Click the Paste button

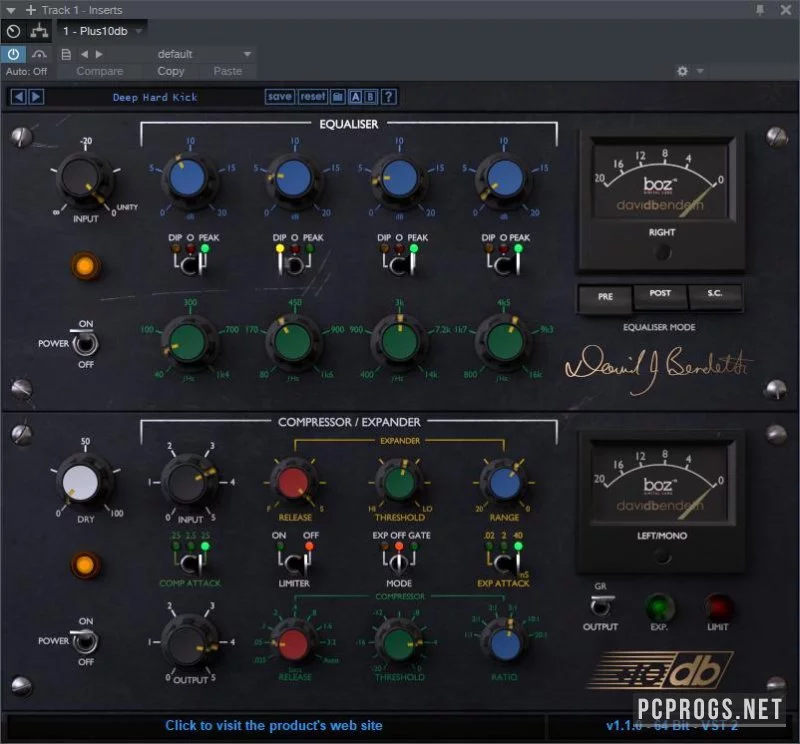[x=228, y=71]
